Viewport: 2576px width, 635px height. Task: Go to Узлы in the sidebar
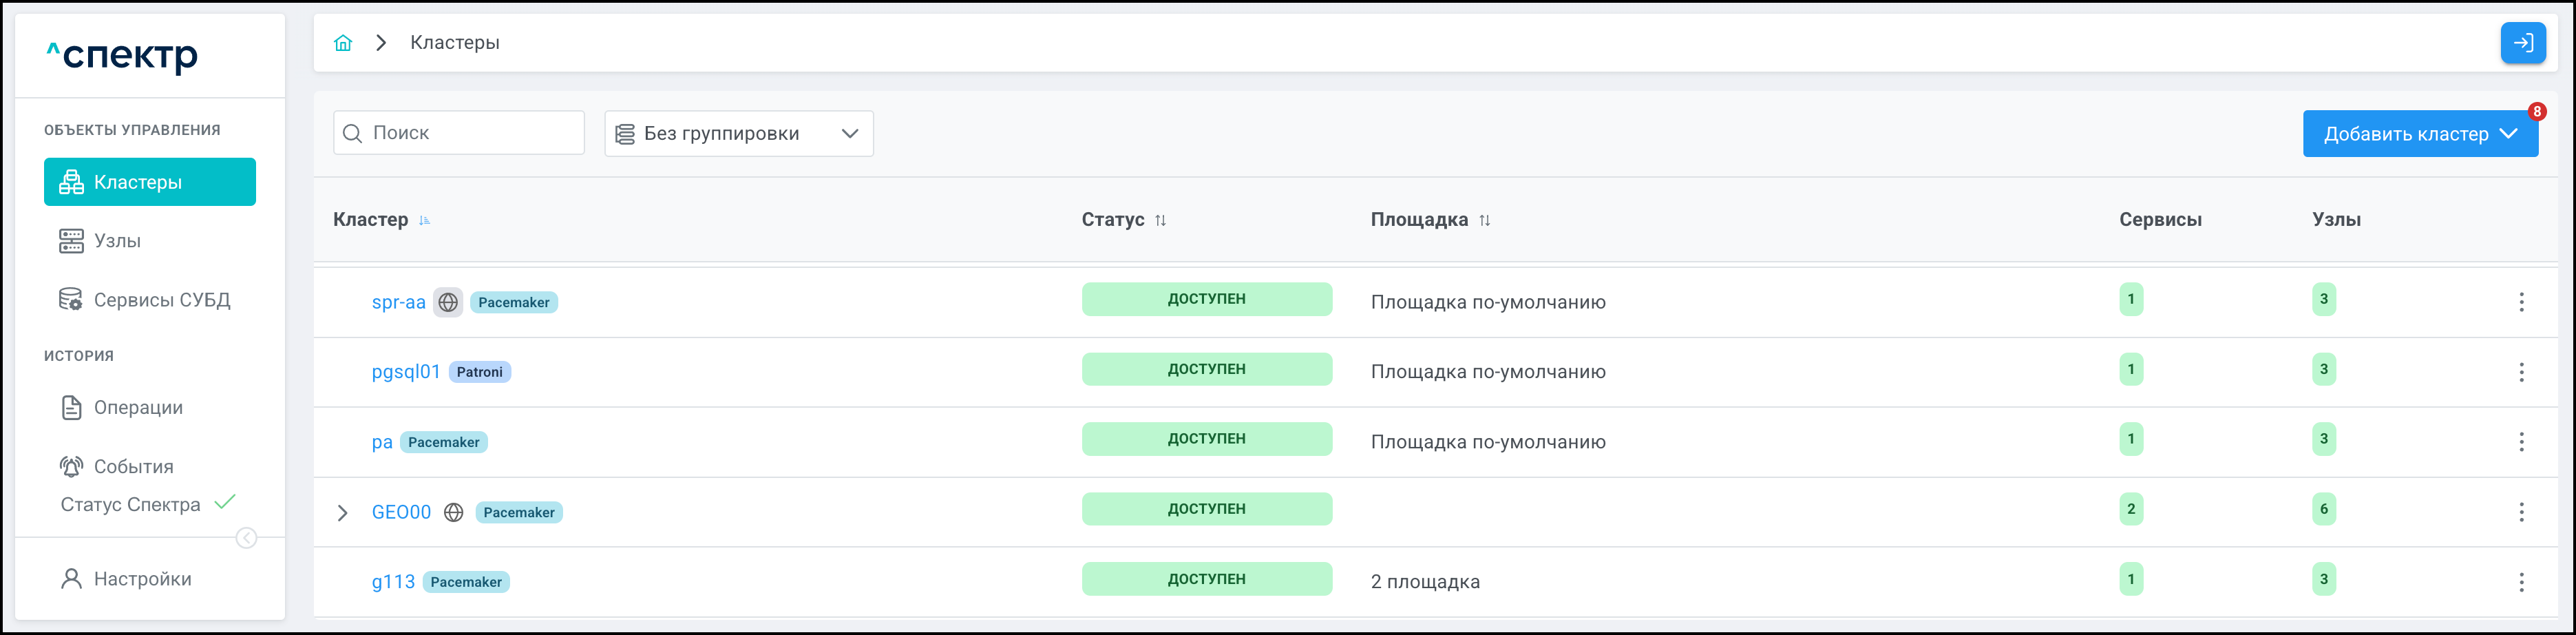click(x=117, y=241)
